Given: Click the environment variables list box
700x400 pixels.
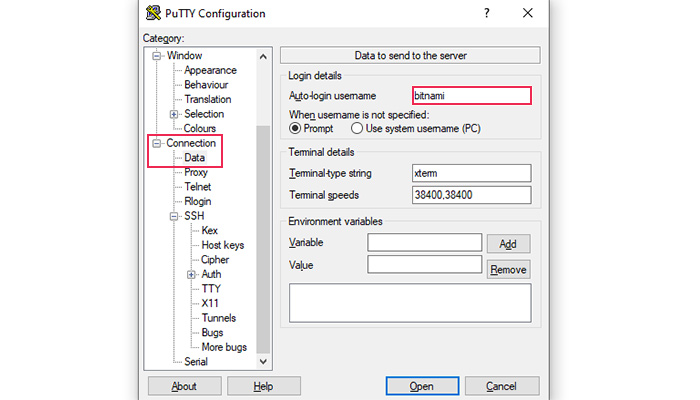Looking at the screenshot, I should click(x=410, y=303).
